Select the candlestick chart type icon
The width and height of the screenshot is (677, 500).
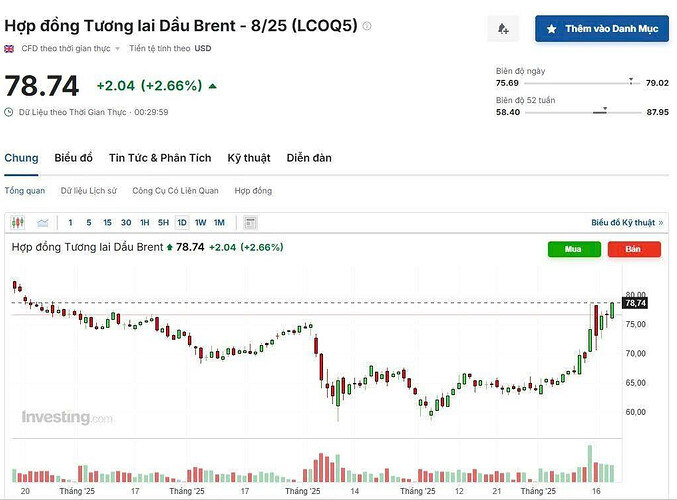18,222
